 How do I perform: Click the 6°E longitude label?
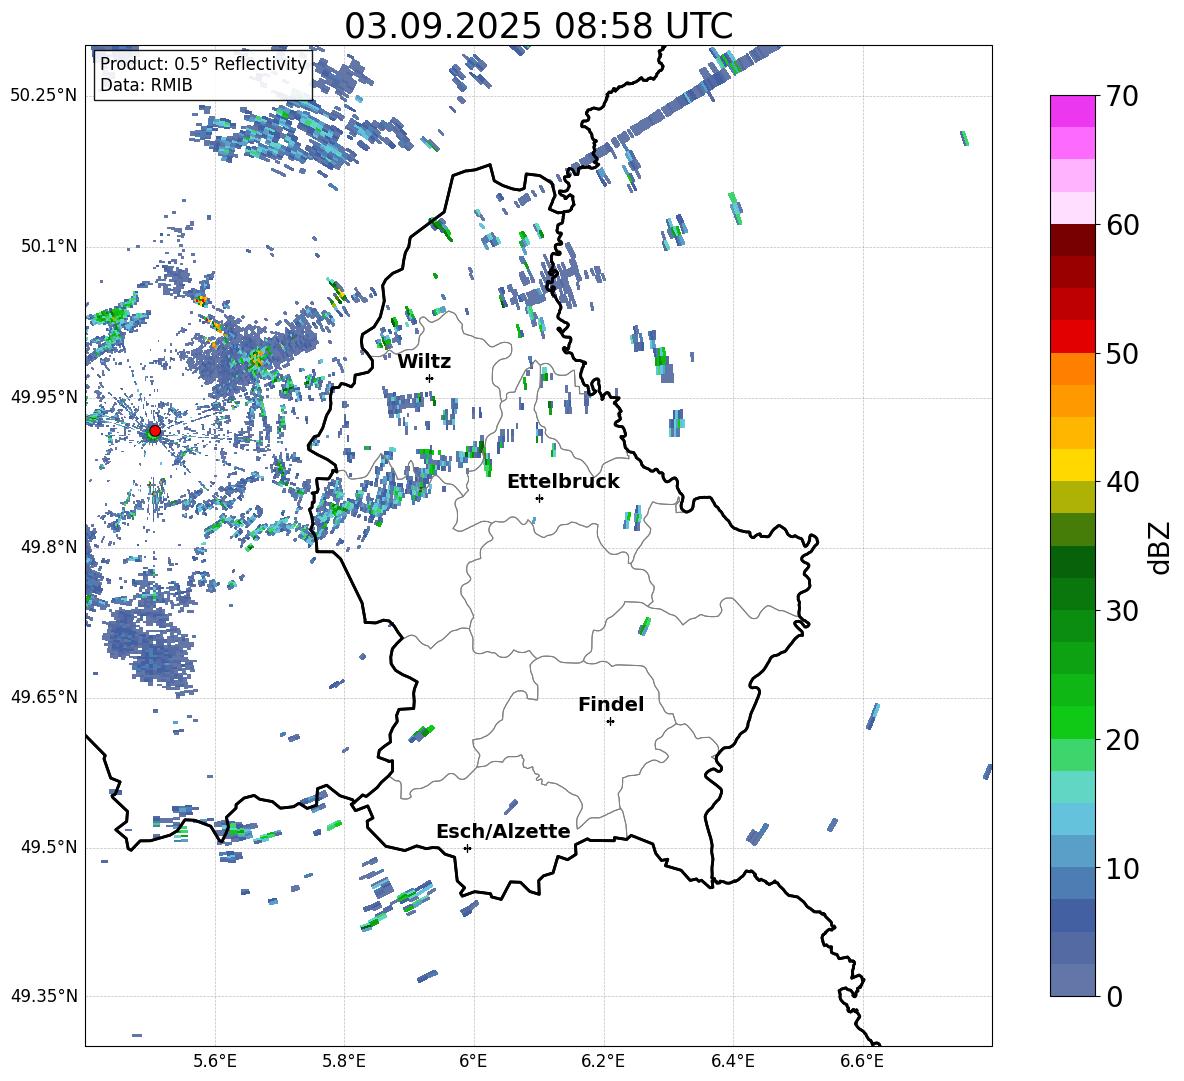point(473,1061)
